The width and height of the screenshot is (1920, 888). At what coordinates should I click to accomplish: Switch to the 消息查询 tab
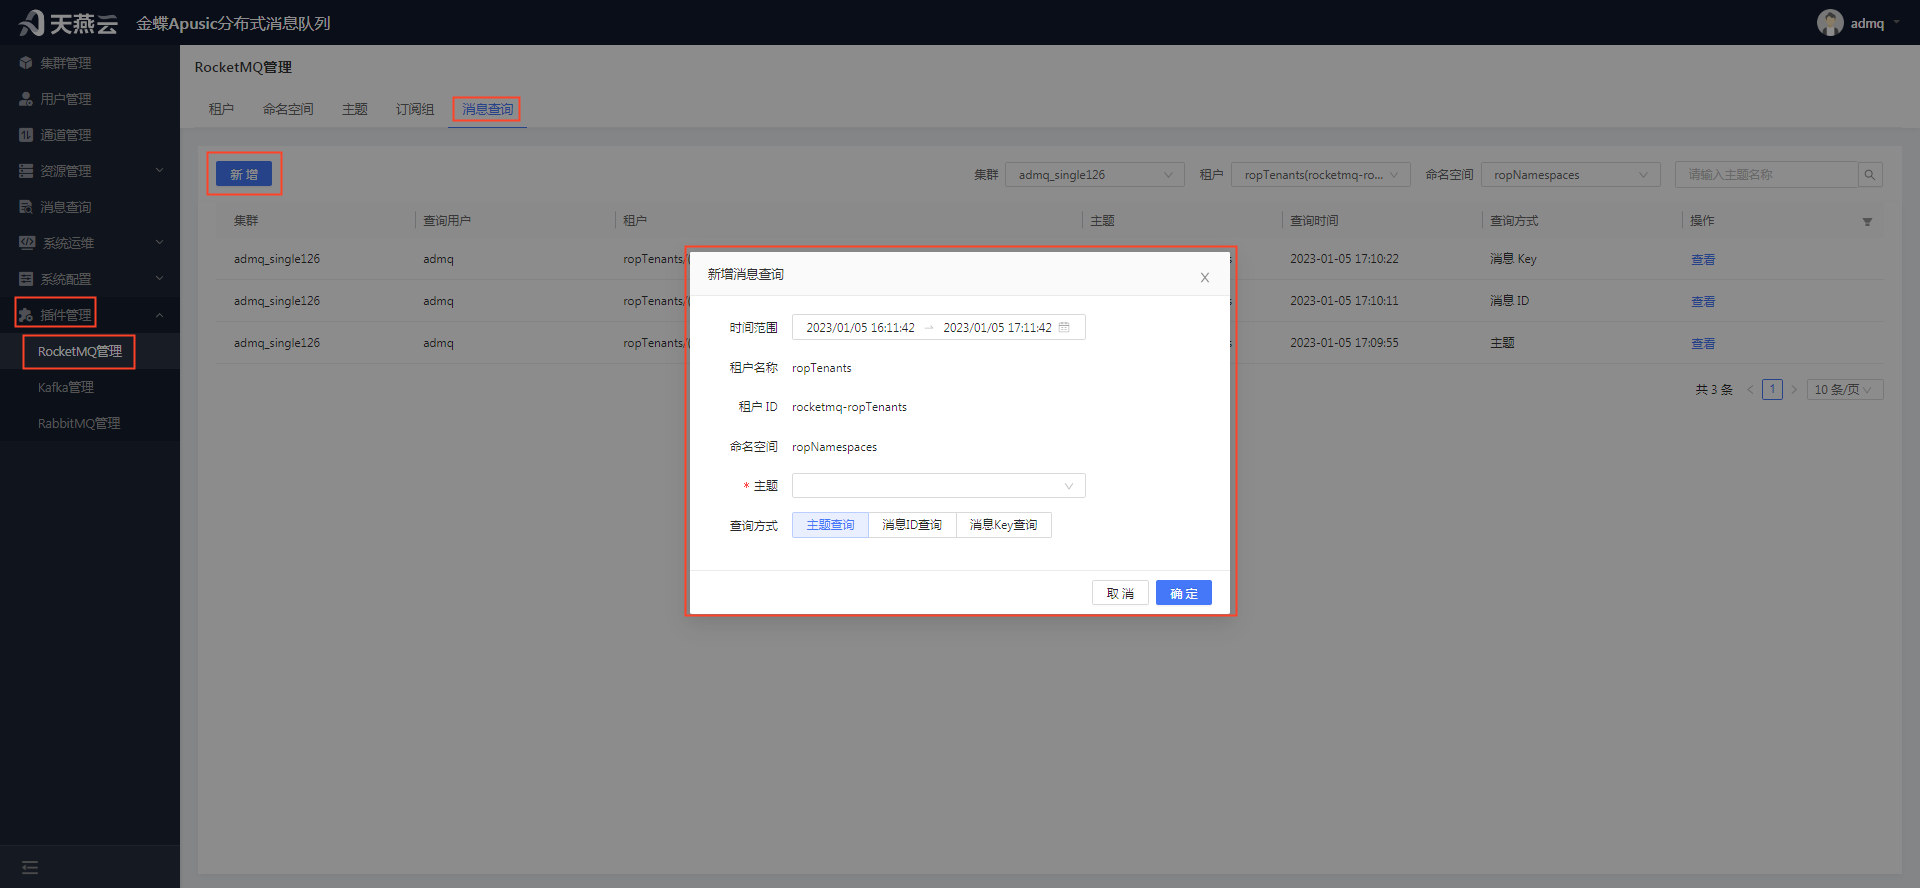487,109
